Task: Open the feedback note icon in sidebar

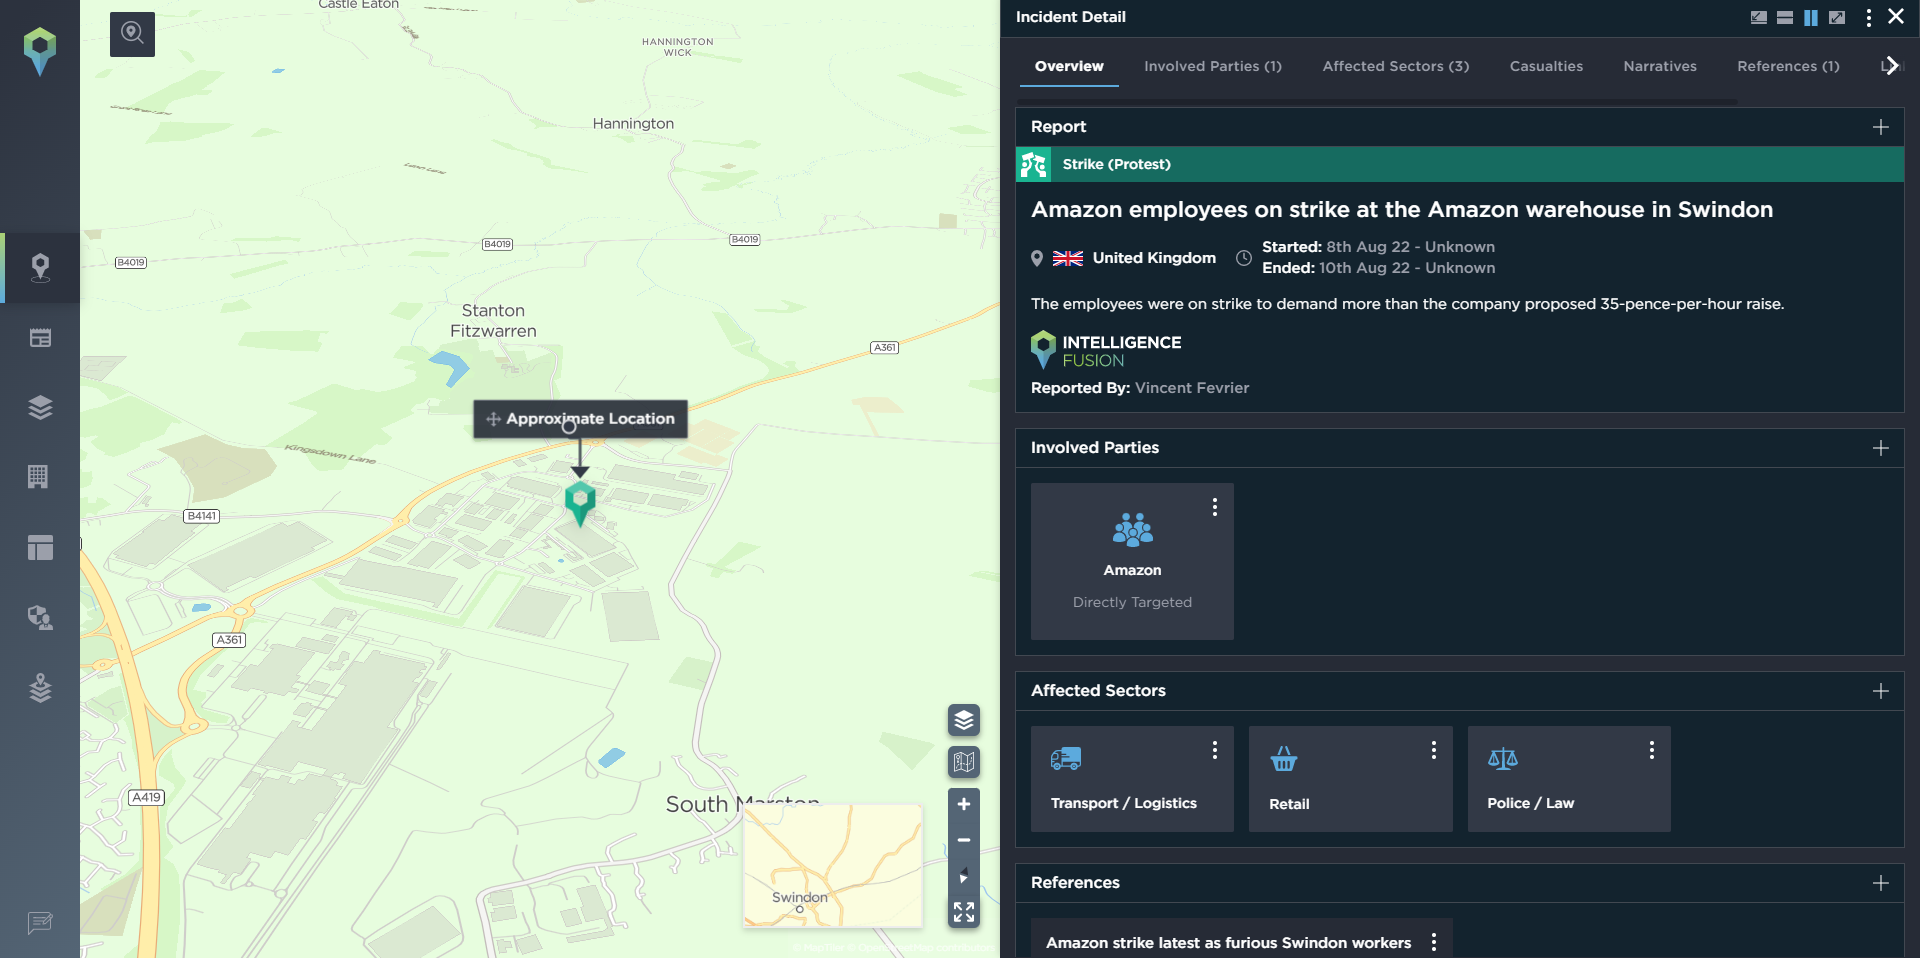Action: coord(40,922)
